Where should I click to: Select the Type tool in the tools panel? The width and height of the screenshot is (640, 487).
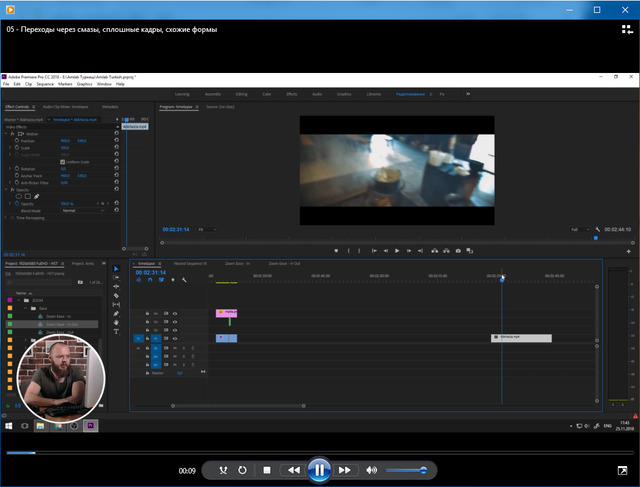(x=116, y=332)
